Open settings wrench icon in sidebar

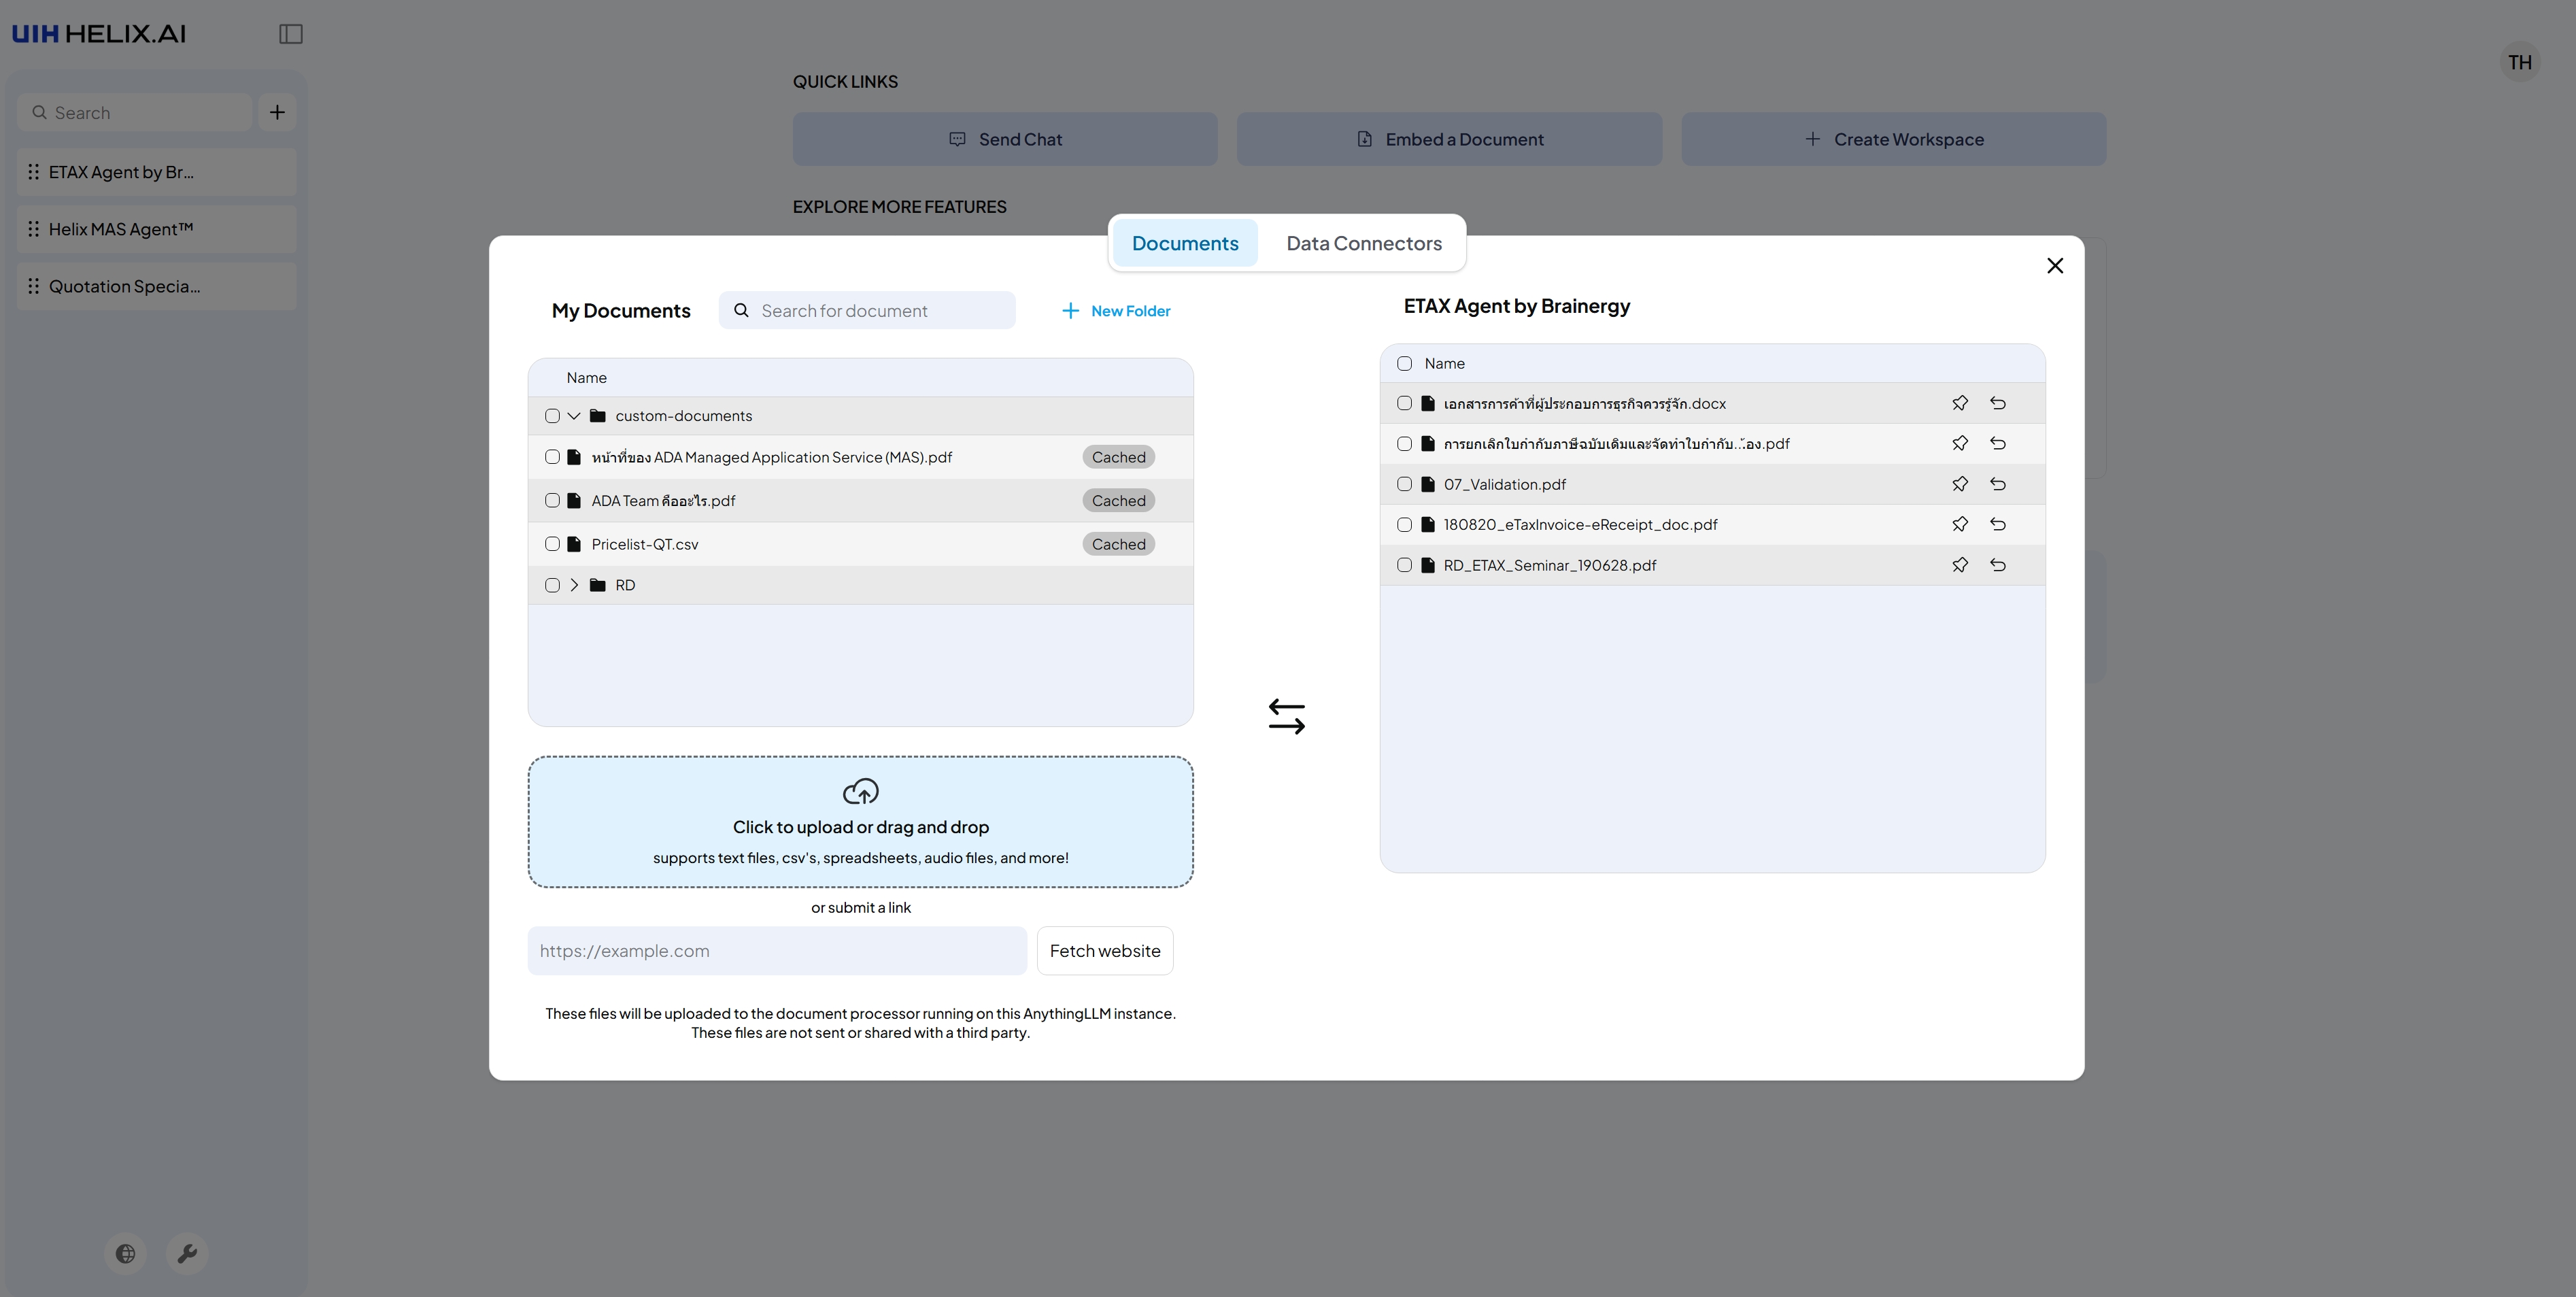coord(187,1253)
